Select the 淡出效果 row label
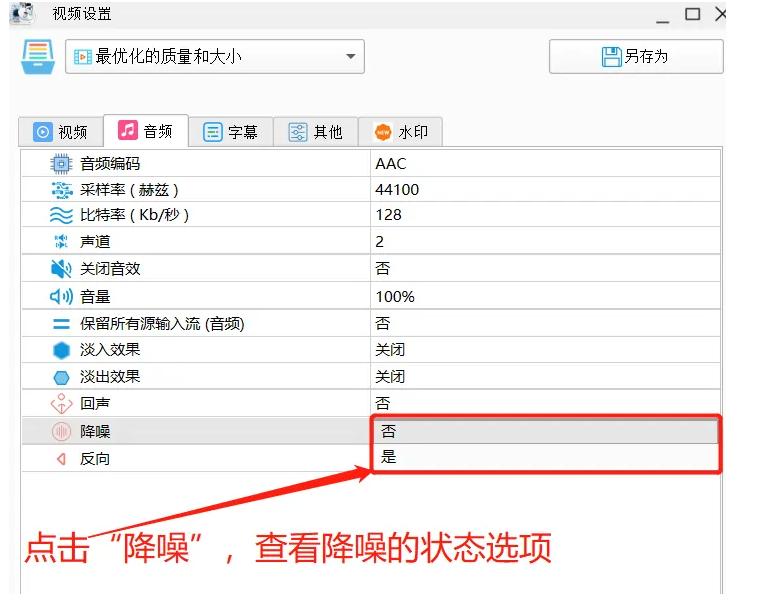Screen dimensions: 766x613 pyautogui.click(x=110, y=377)
